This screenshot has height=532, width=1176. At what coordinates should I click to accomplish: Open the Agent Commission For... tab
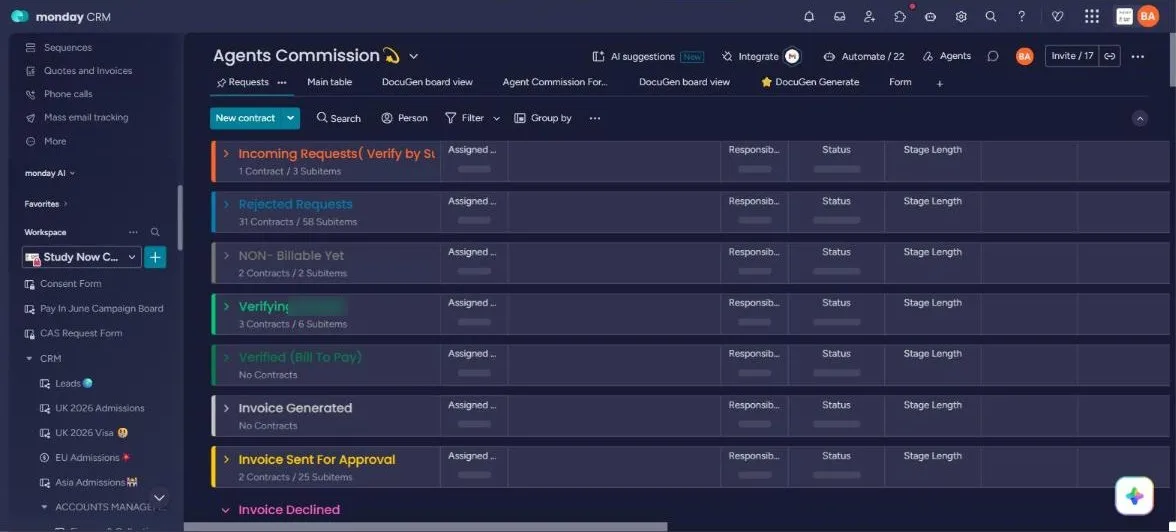click(x=555, y=82)
